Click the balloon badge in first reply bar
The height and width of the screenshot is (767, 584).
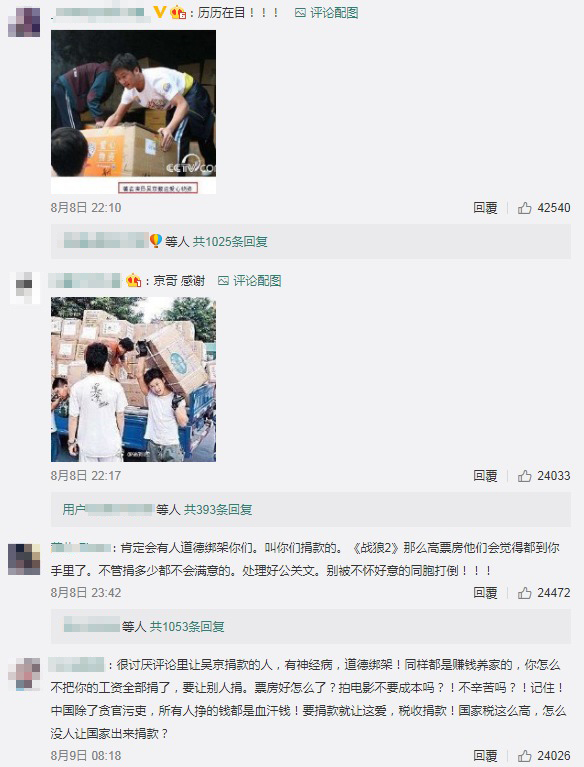coord(156,241)
